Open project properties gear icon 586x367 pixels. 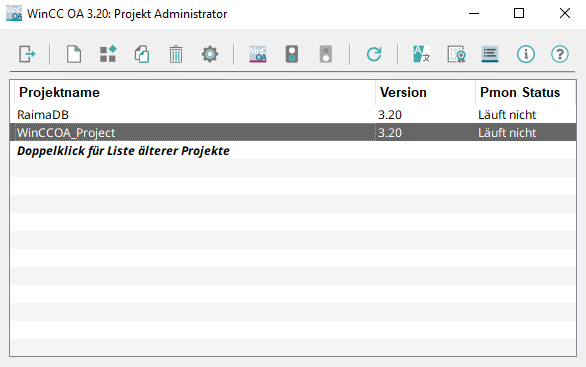click(x=210, y=54)
